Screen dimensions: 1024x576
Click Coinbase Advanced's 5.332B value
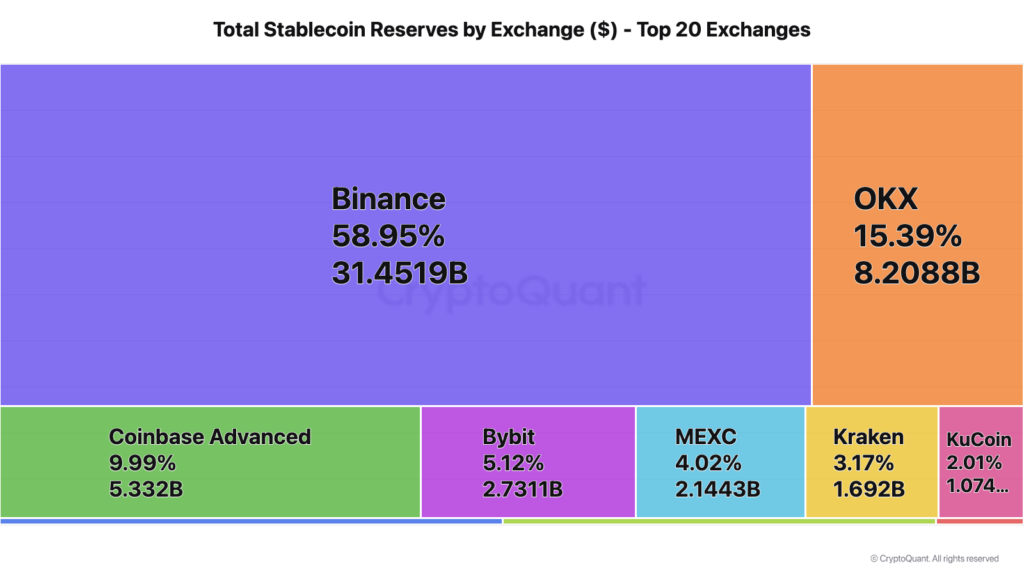(146, 489)
